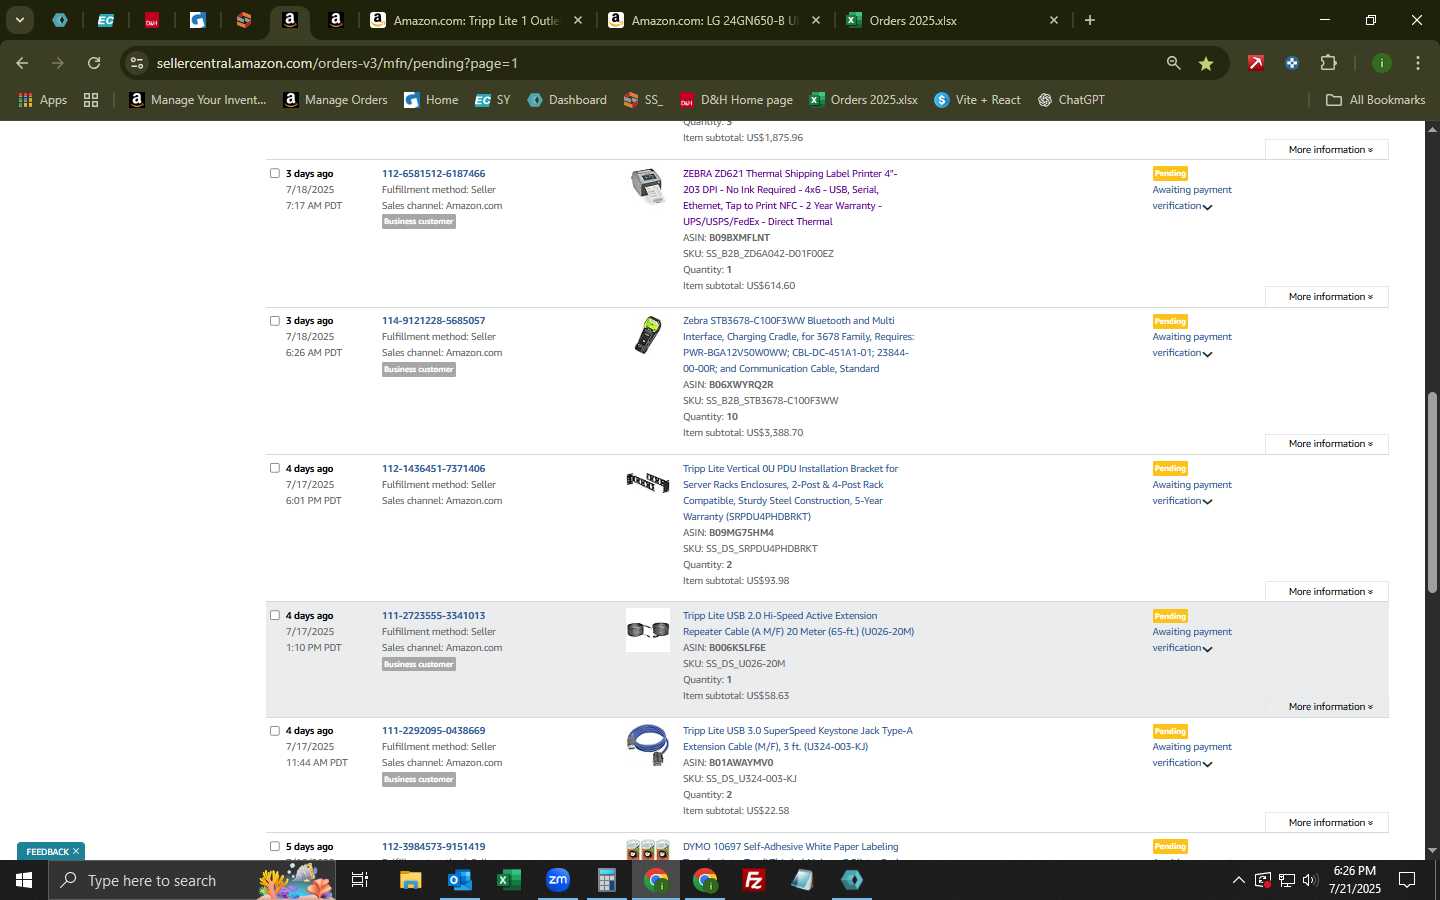Image resolution: width=1440 pixels, height=900 pixels.
Task: Open Chrome extensions puzzle icon
Action: coord(1328,63)
